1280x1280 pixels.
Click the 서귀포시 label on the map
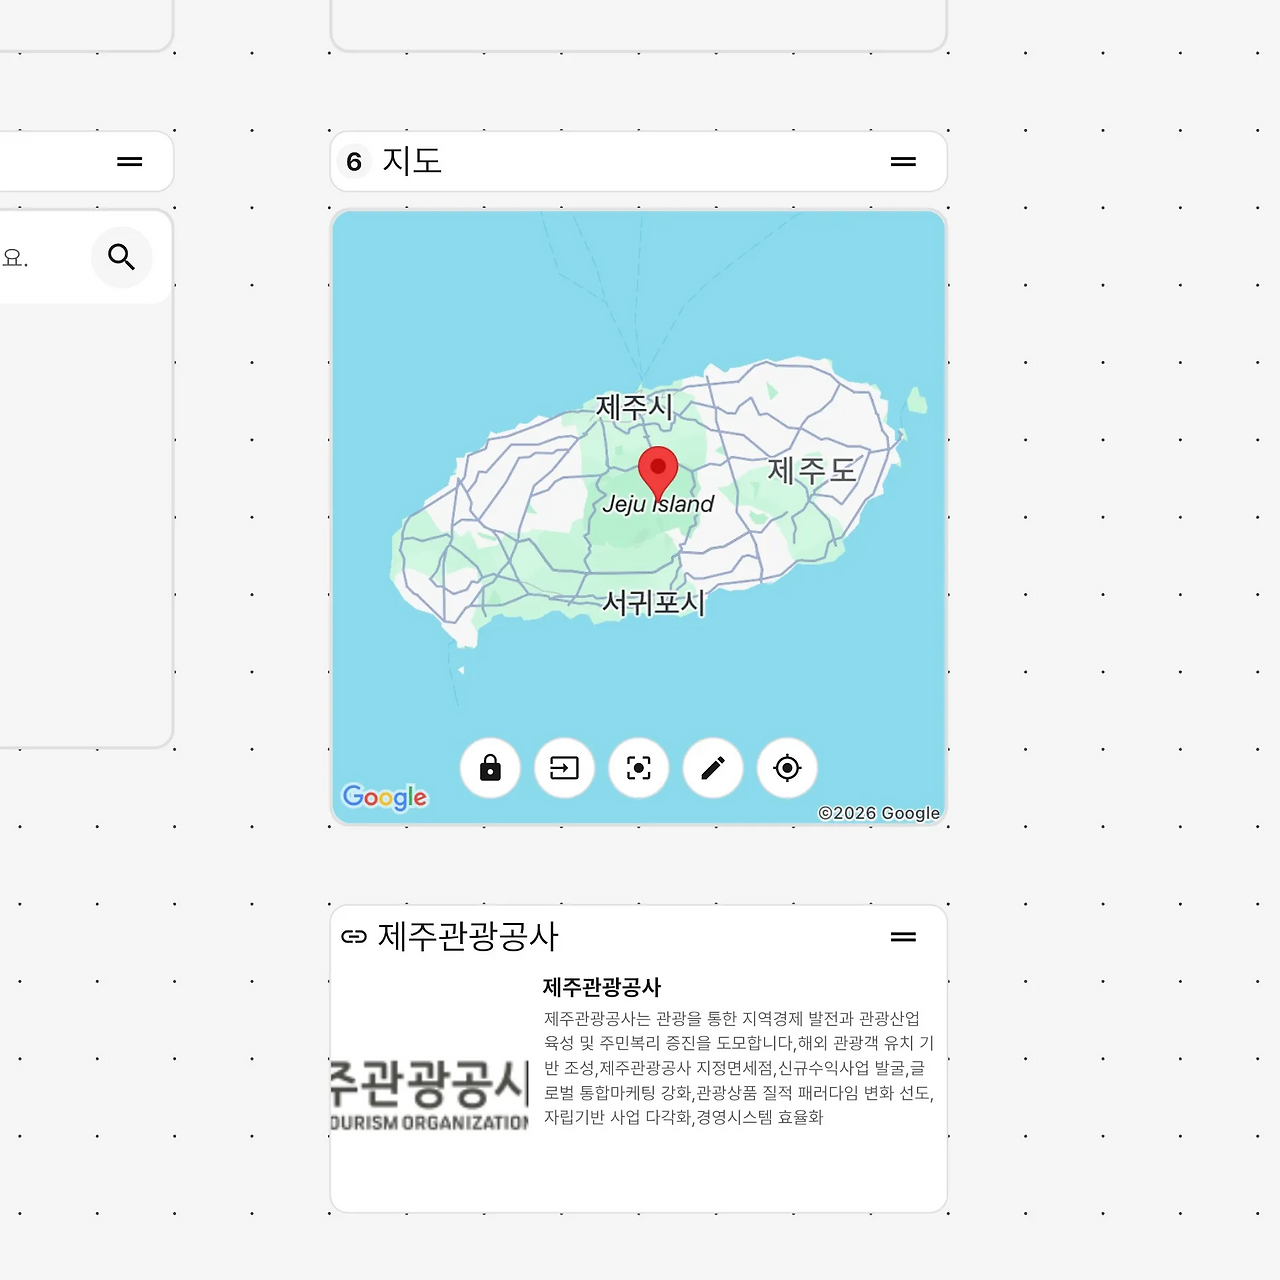point(654,603)
